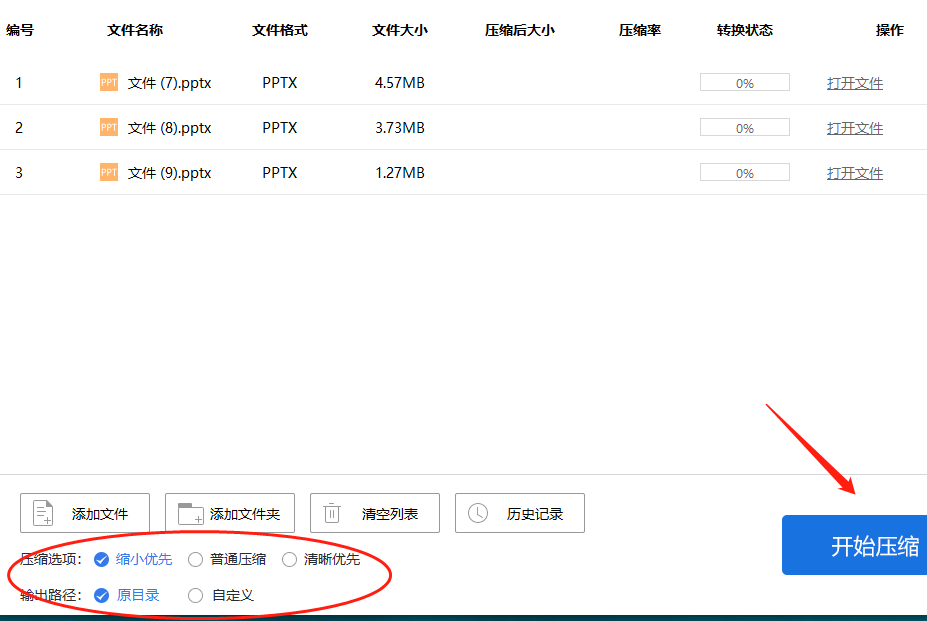Choose 自定义 output path option
This screenshot has width=927, height=621.
221,596
